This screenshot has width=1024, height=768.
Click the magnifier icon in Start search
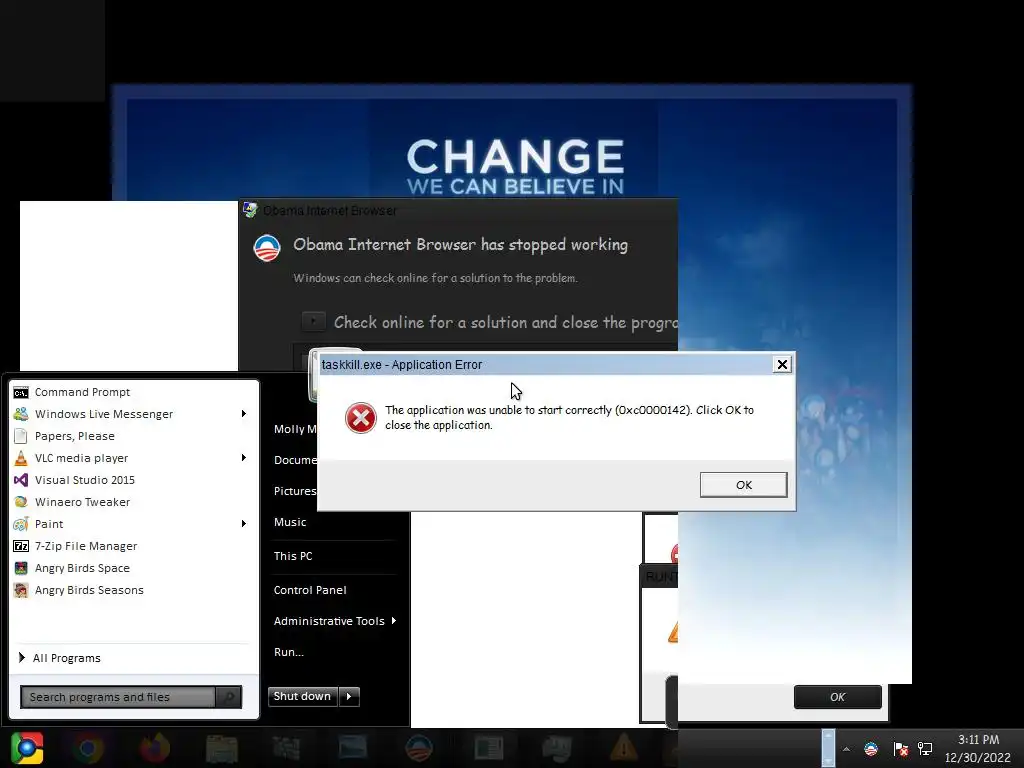229,697
